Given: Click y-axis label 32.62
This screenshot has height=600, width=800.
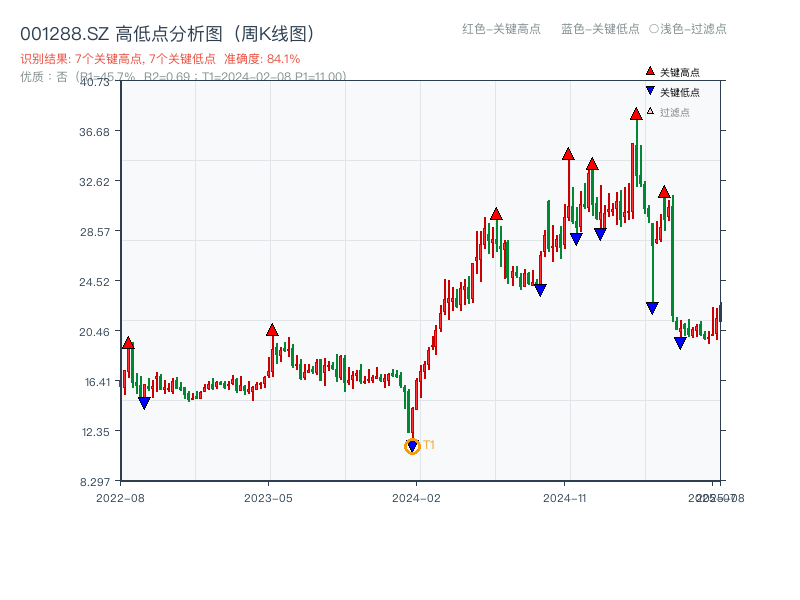Looking at the screenshot, I should coord(94,182).
